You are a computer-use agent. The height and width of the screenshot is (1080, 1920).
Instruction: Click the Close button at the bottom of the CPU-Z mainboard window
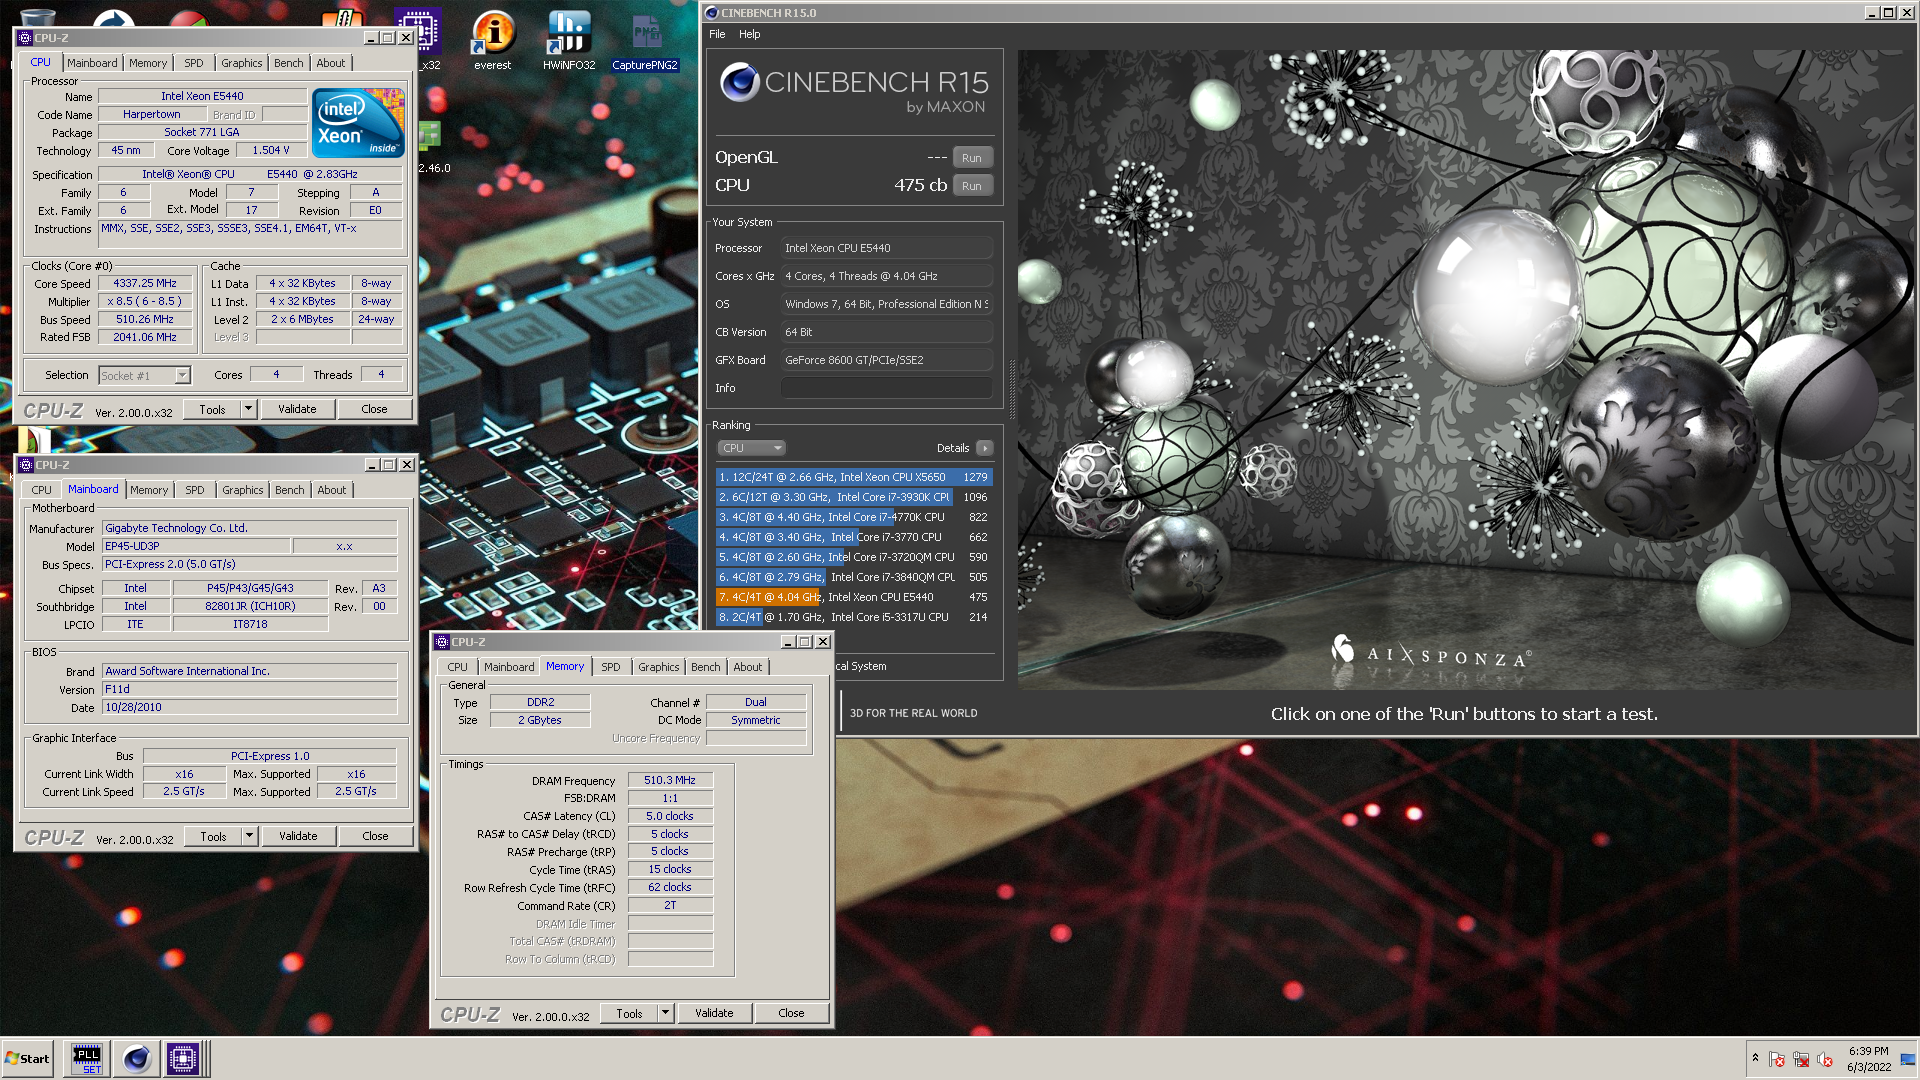point(375,836)
